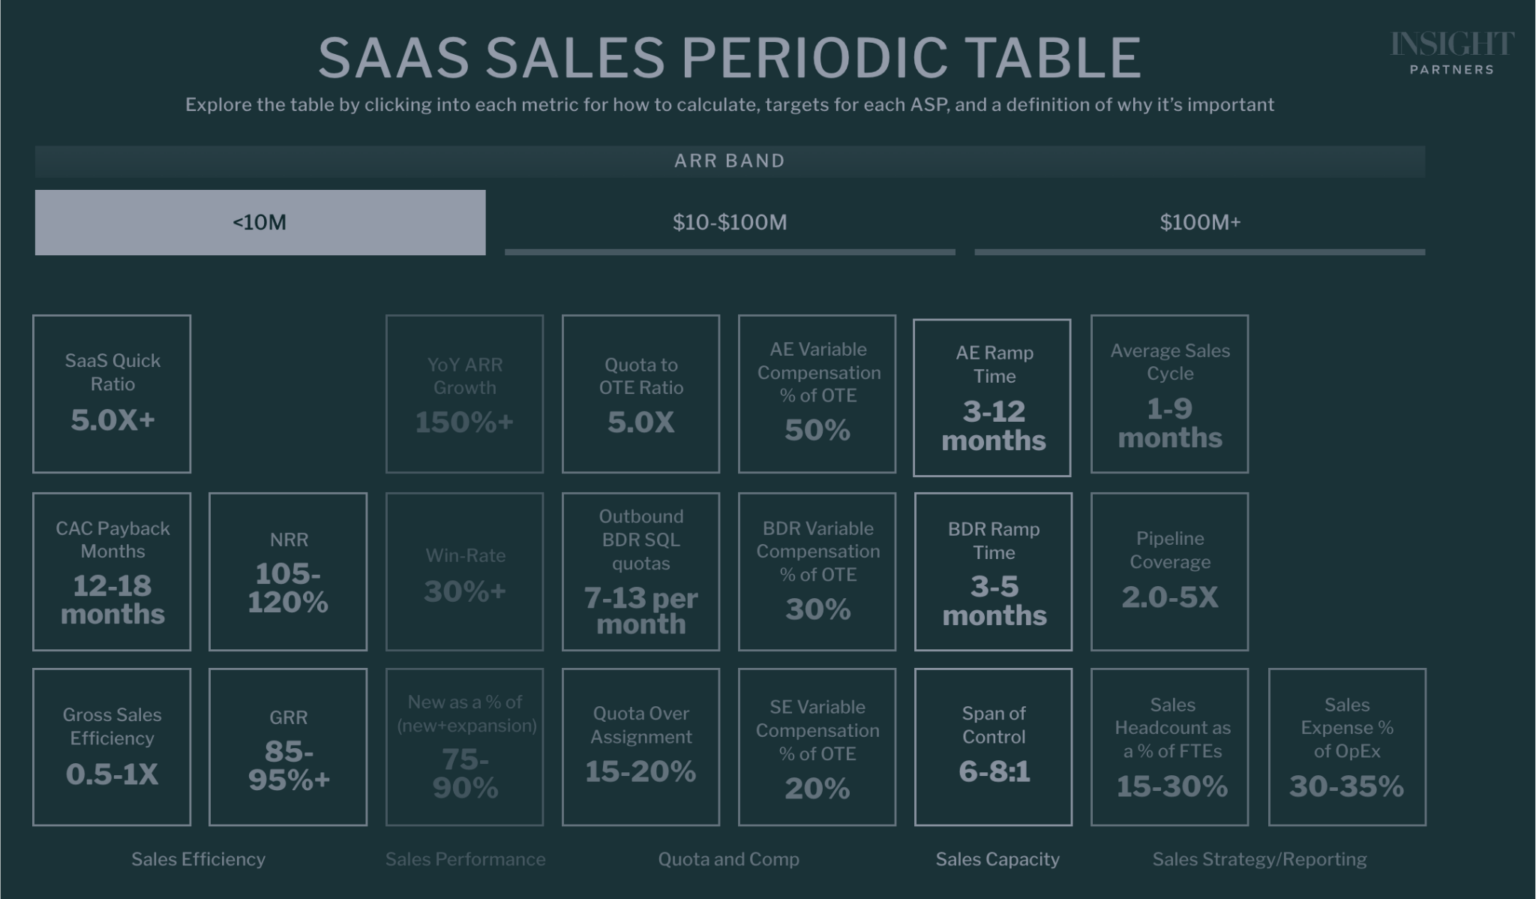Open the Average Sales Cycle metric
The height and width of the screenshot is (899, 1536).
(1169, 393)
